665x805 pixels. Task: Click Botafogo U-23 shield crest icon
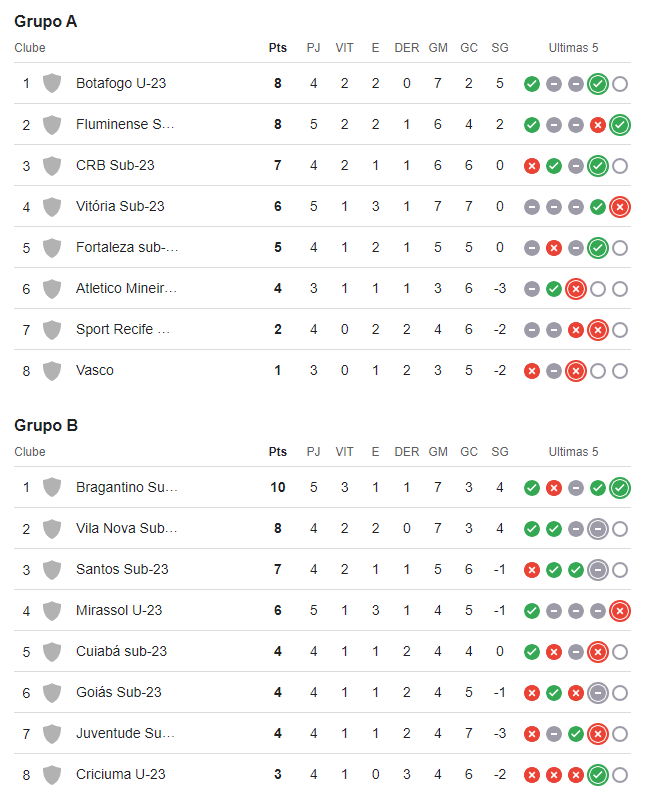point(52,83)
